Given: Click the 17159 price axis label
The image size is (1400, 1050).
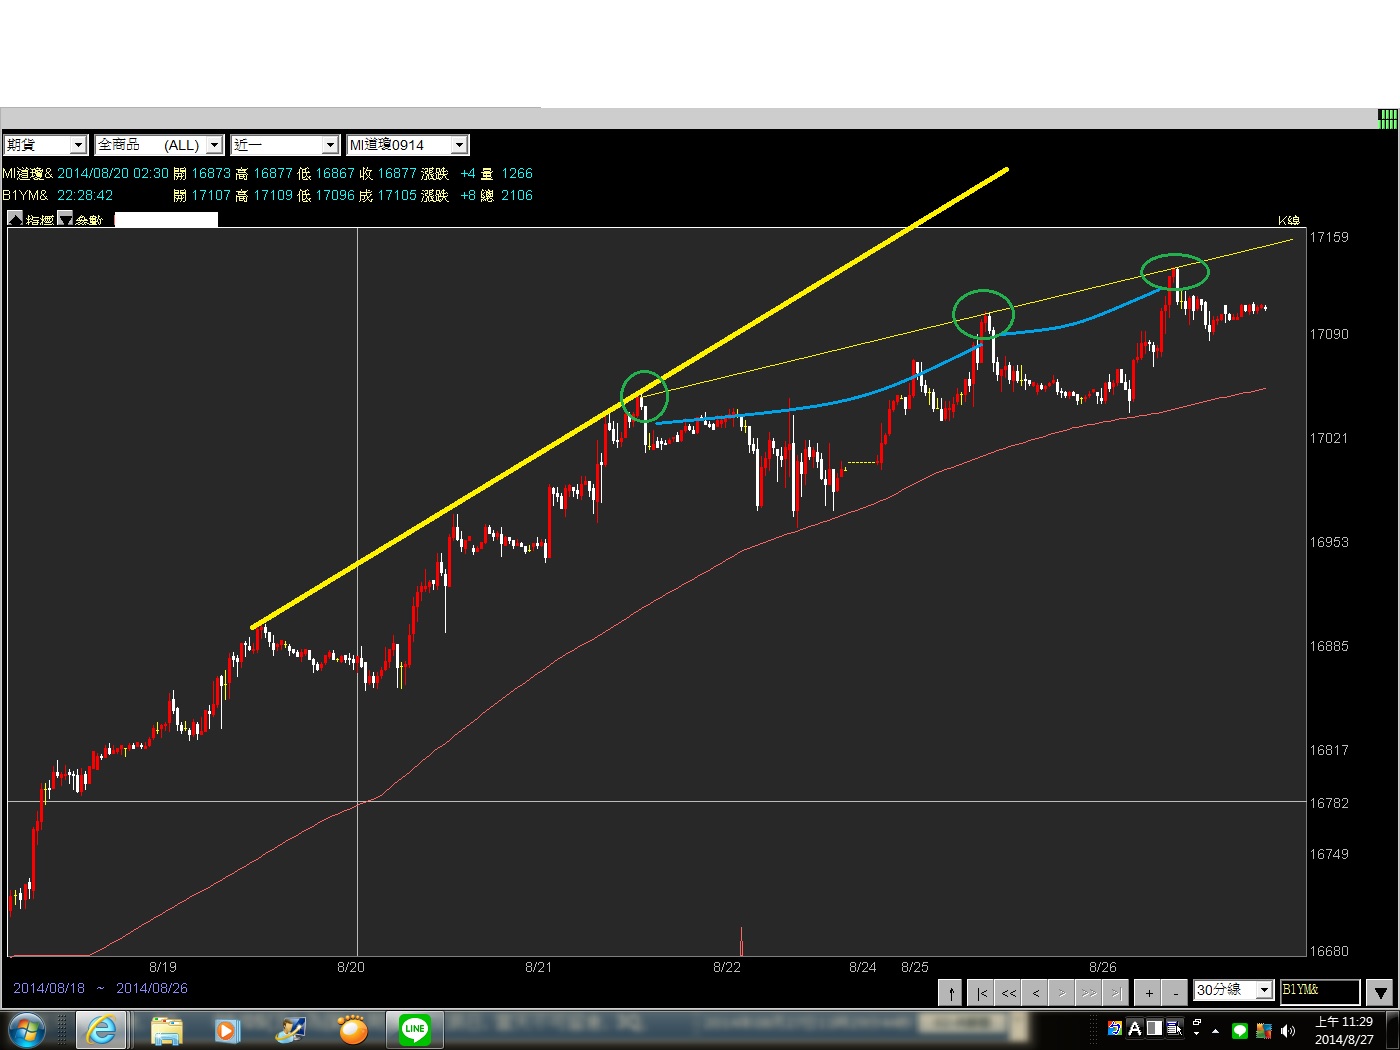Looking at the screenshot, I should [1329, 237].
